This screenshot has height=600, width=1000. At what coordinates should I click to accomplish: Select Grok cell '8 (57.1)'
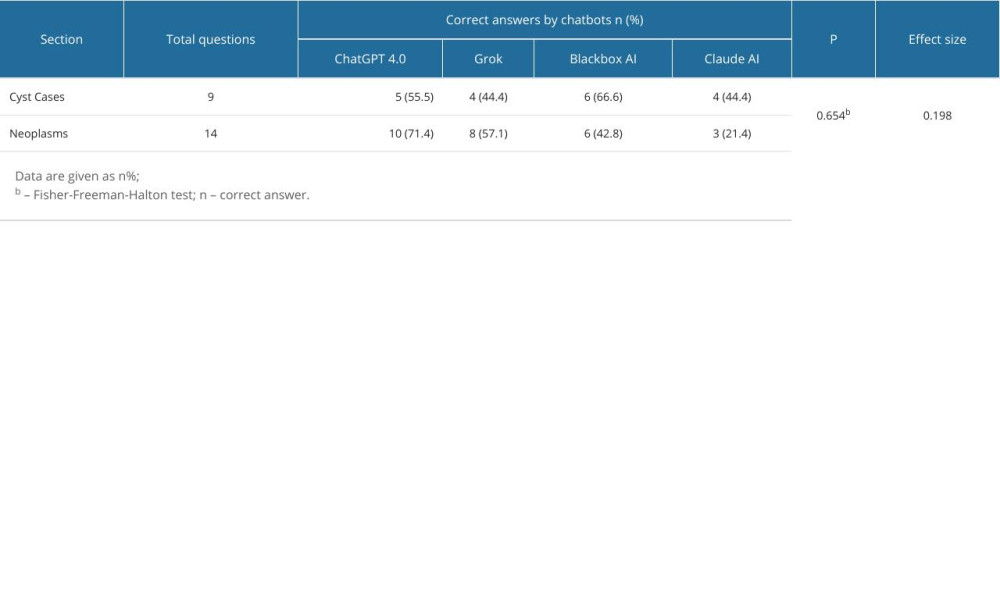coord(488,133)
